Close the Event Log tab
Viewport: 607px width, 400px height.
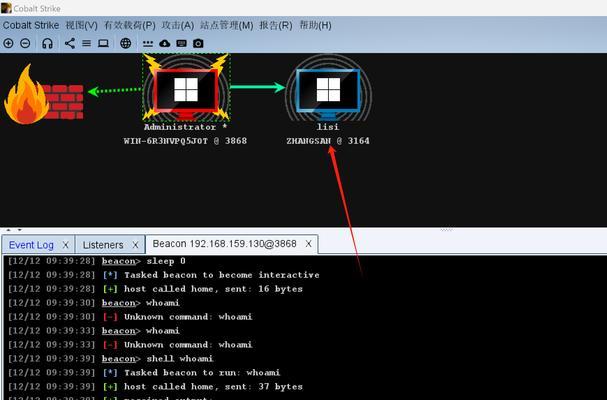[65, 245]
